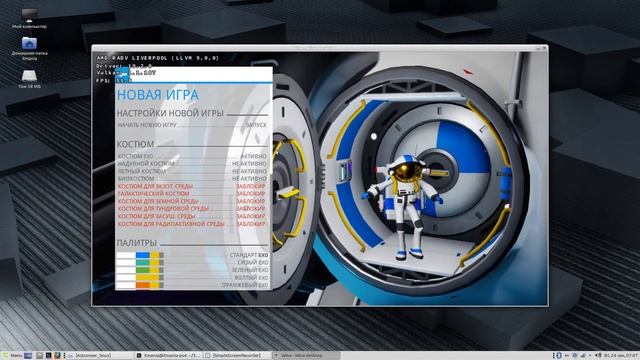This screenshot has height=360, width=640.
Task: Select the НАЧАТЬ НОВУЮ ИГРУ row
Action: tap(192, 124)
